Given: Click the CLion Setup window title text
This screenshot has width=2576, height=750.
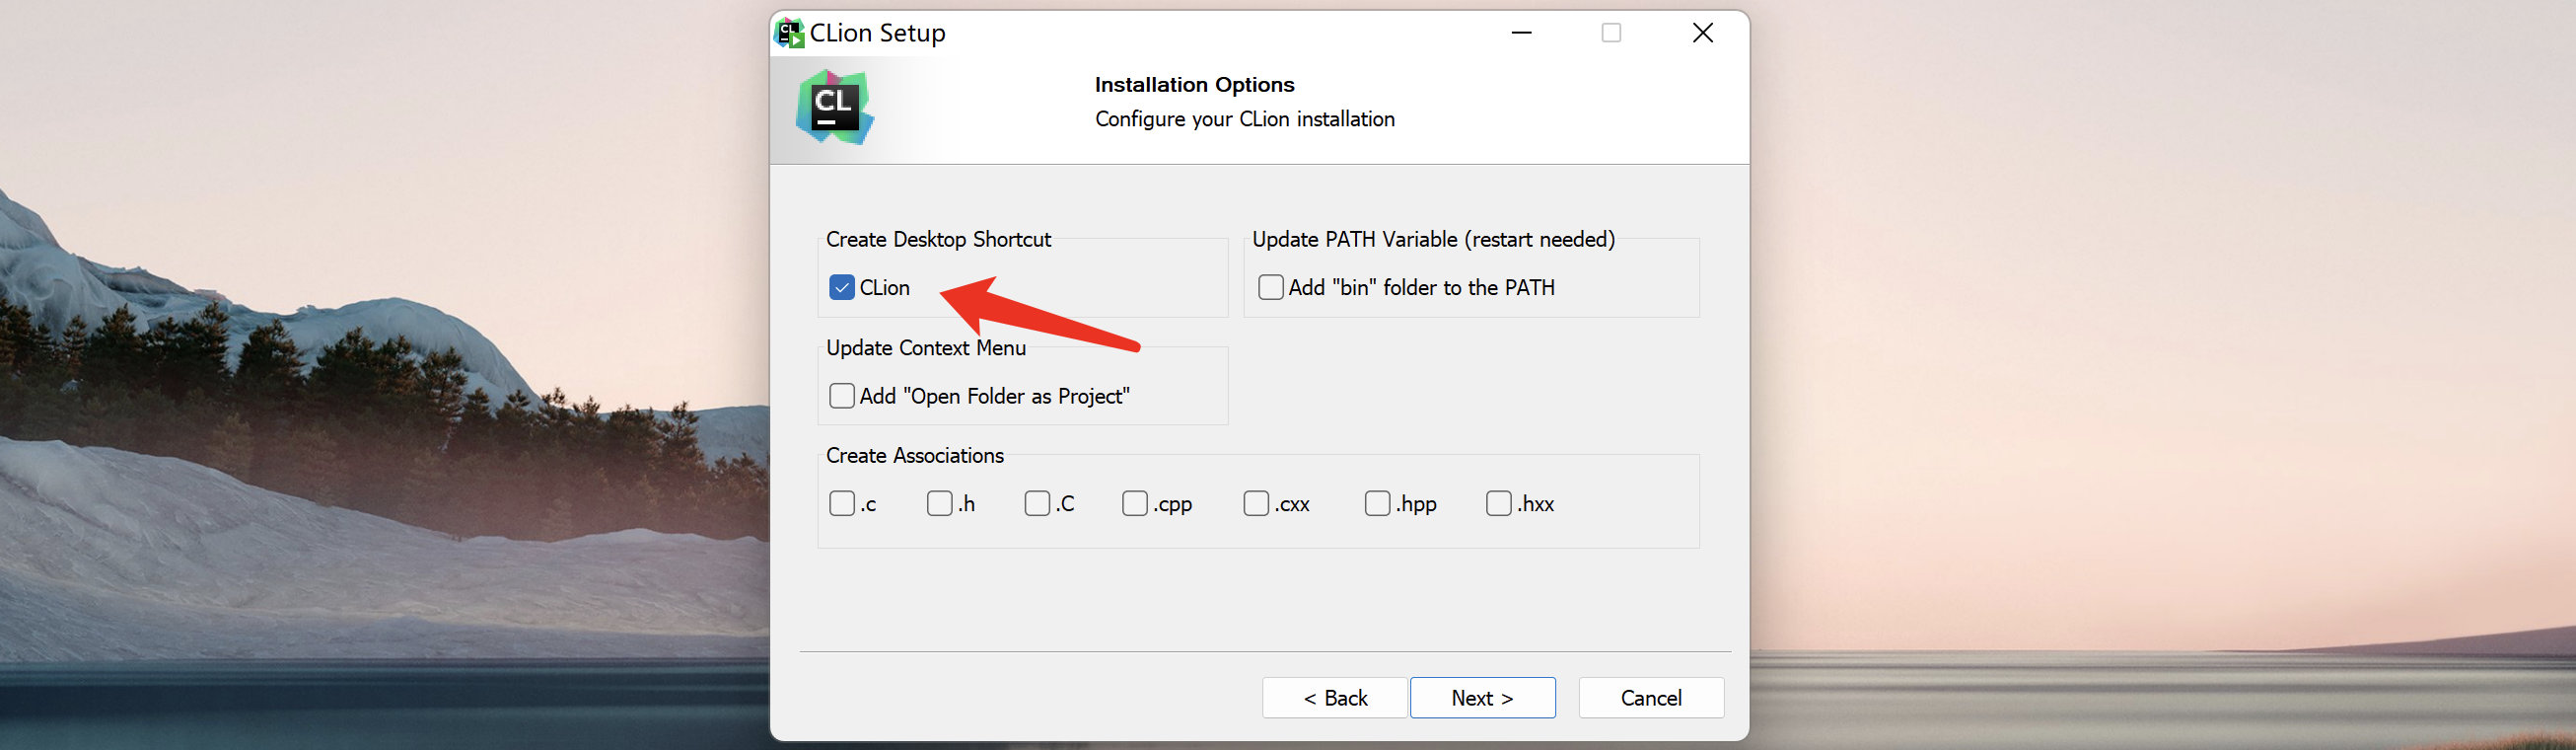Looking at the screenshot, I should point(877,33).
